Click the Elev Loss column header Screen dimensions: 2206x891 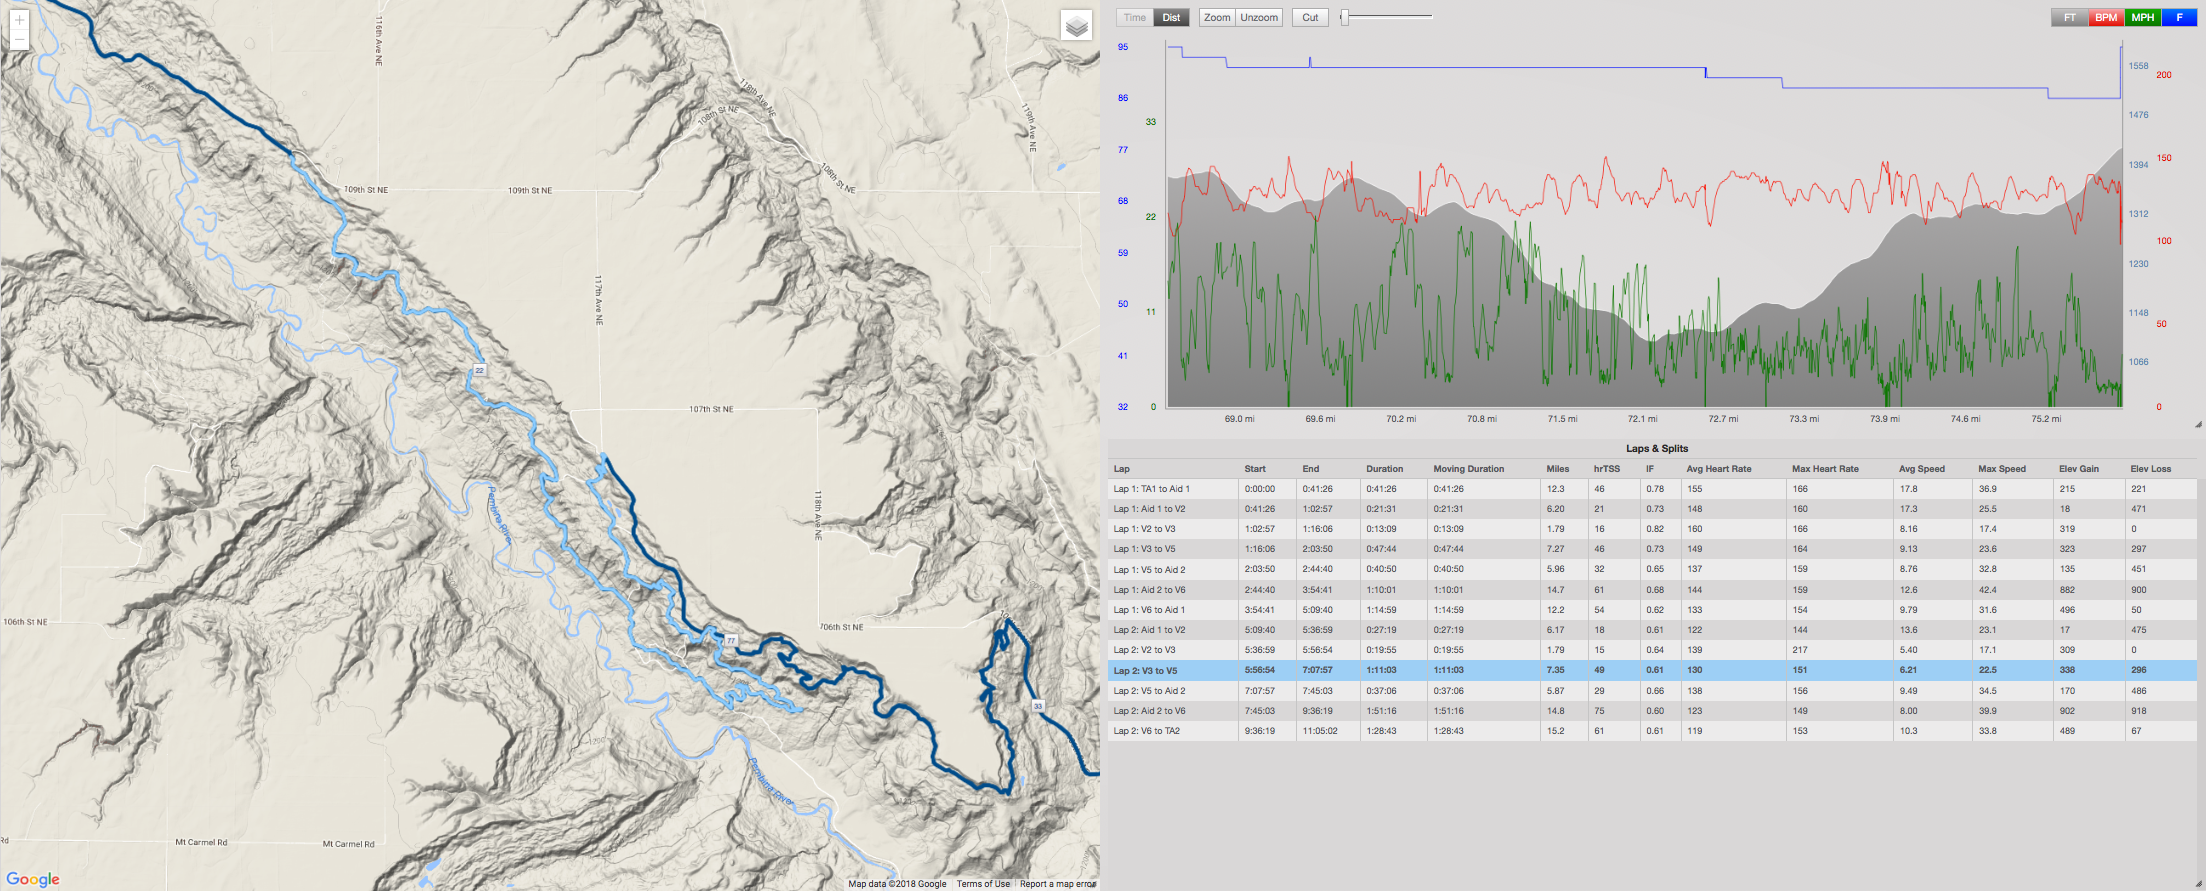(x=2151, y=469)
